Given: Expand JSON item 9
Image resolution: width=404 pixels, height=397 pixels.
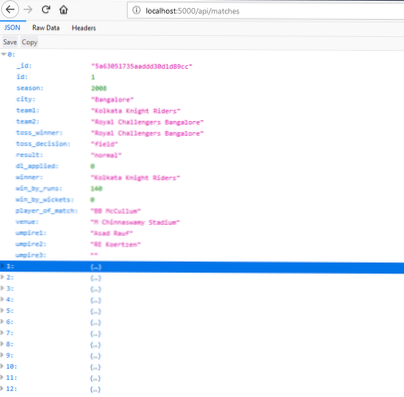Looking at the screenshot, I should pos(2,355).
